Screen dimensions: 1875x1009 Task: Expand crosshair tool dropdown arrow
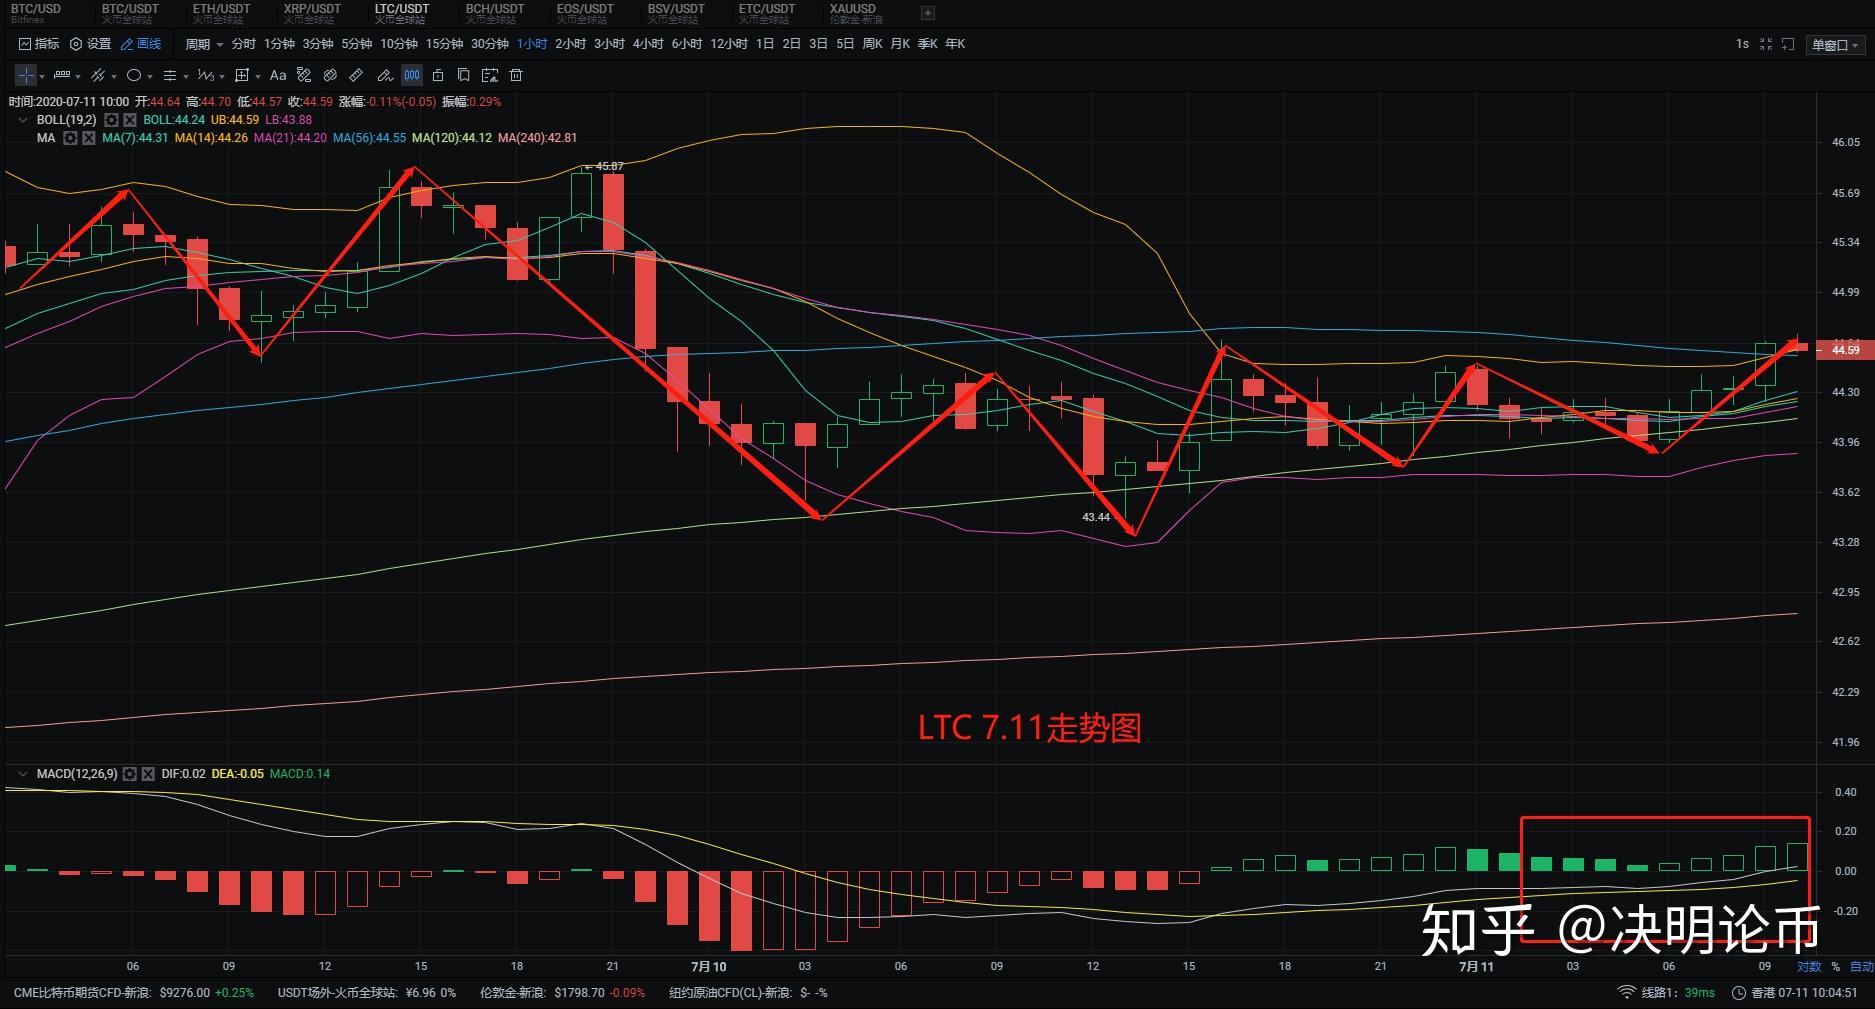(x=42, y=76)
